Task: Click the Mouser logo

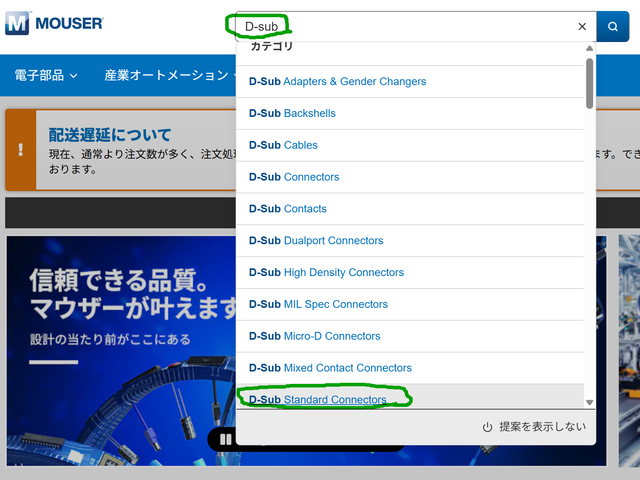Action: coord(54,23)
